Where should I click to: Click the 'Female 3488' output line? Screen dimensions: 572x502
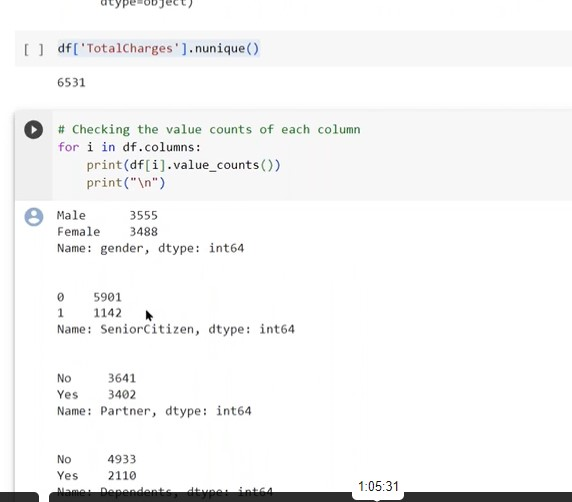(107, 232)
